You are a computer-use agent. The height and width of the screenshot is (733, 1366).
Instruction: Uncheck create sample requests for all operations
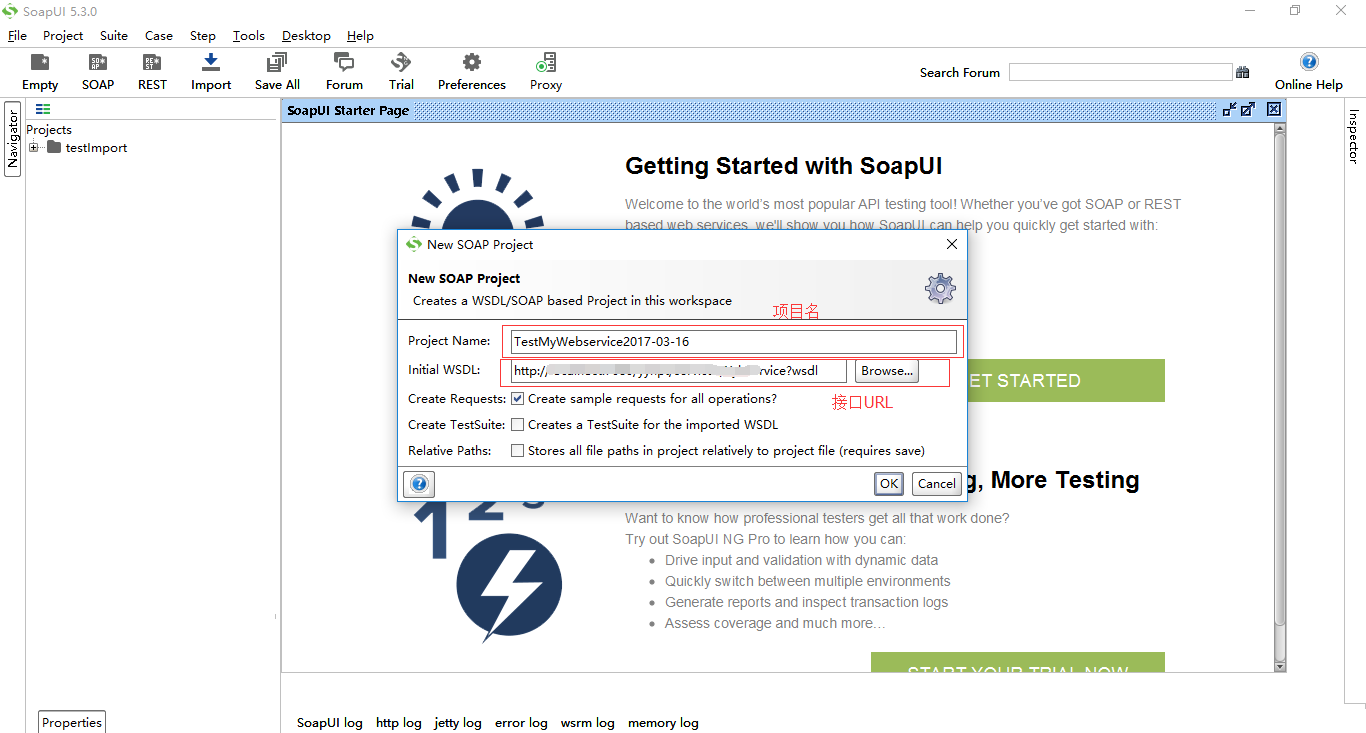[x=517, y=397]
